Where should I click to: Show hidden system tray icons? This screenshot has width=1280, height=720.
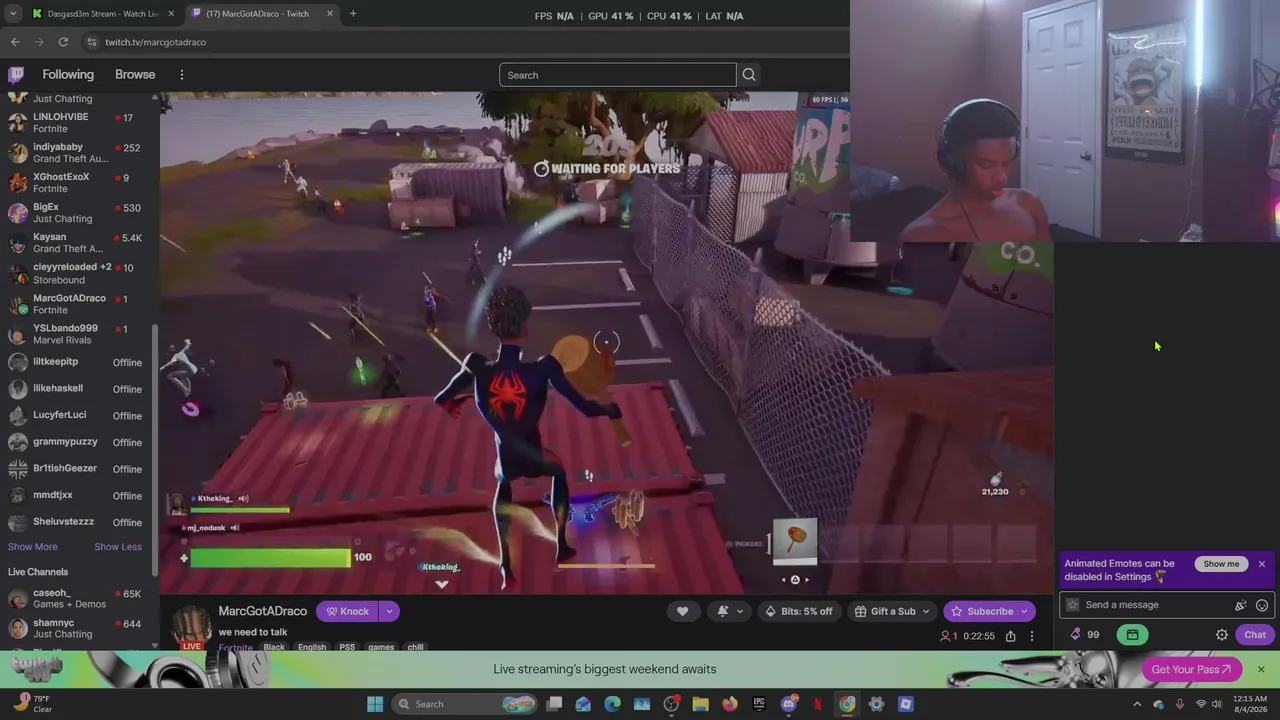click(1137, 704)
